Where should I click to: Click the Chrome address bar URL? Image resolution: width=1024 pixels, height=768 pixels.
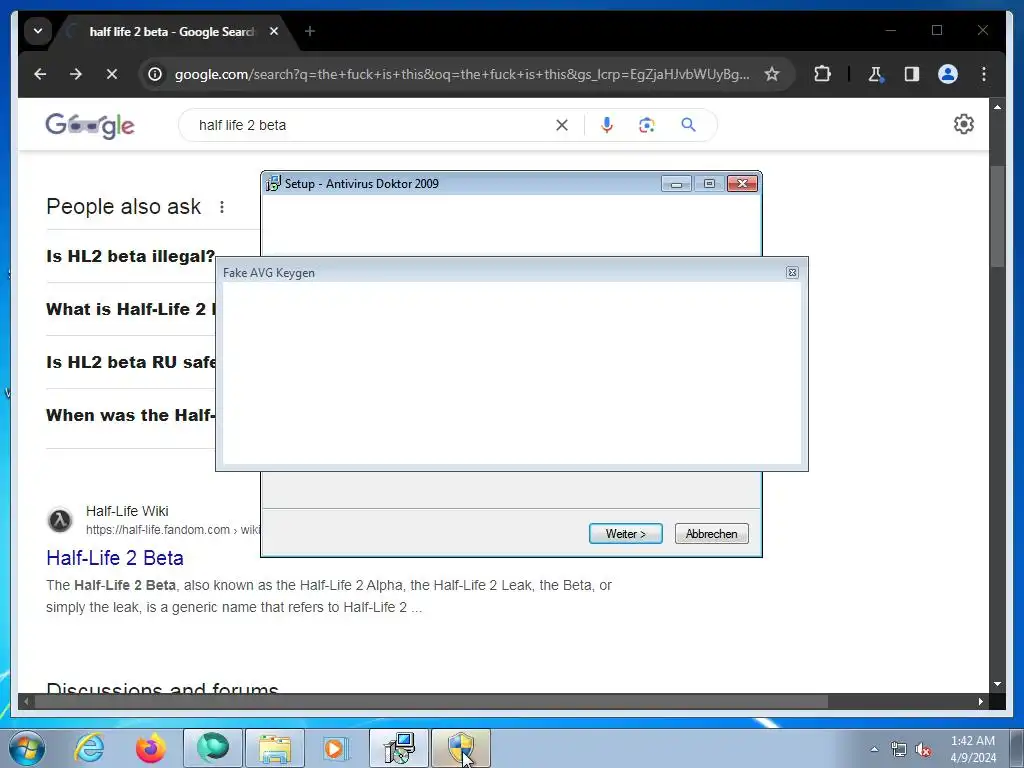462,74
